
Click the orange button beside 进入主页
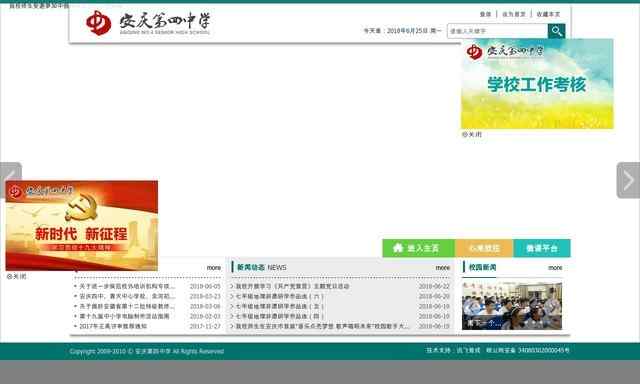(484, 248)
